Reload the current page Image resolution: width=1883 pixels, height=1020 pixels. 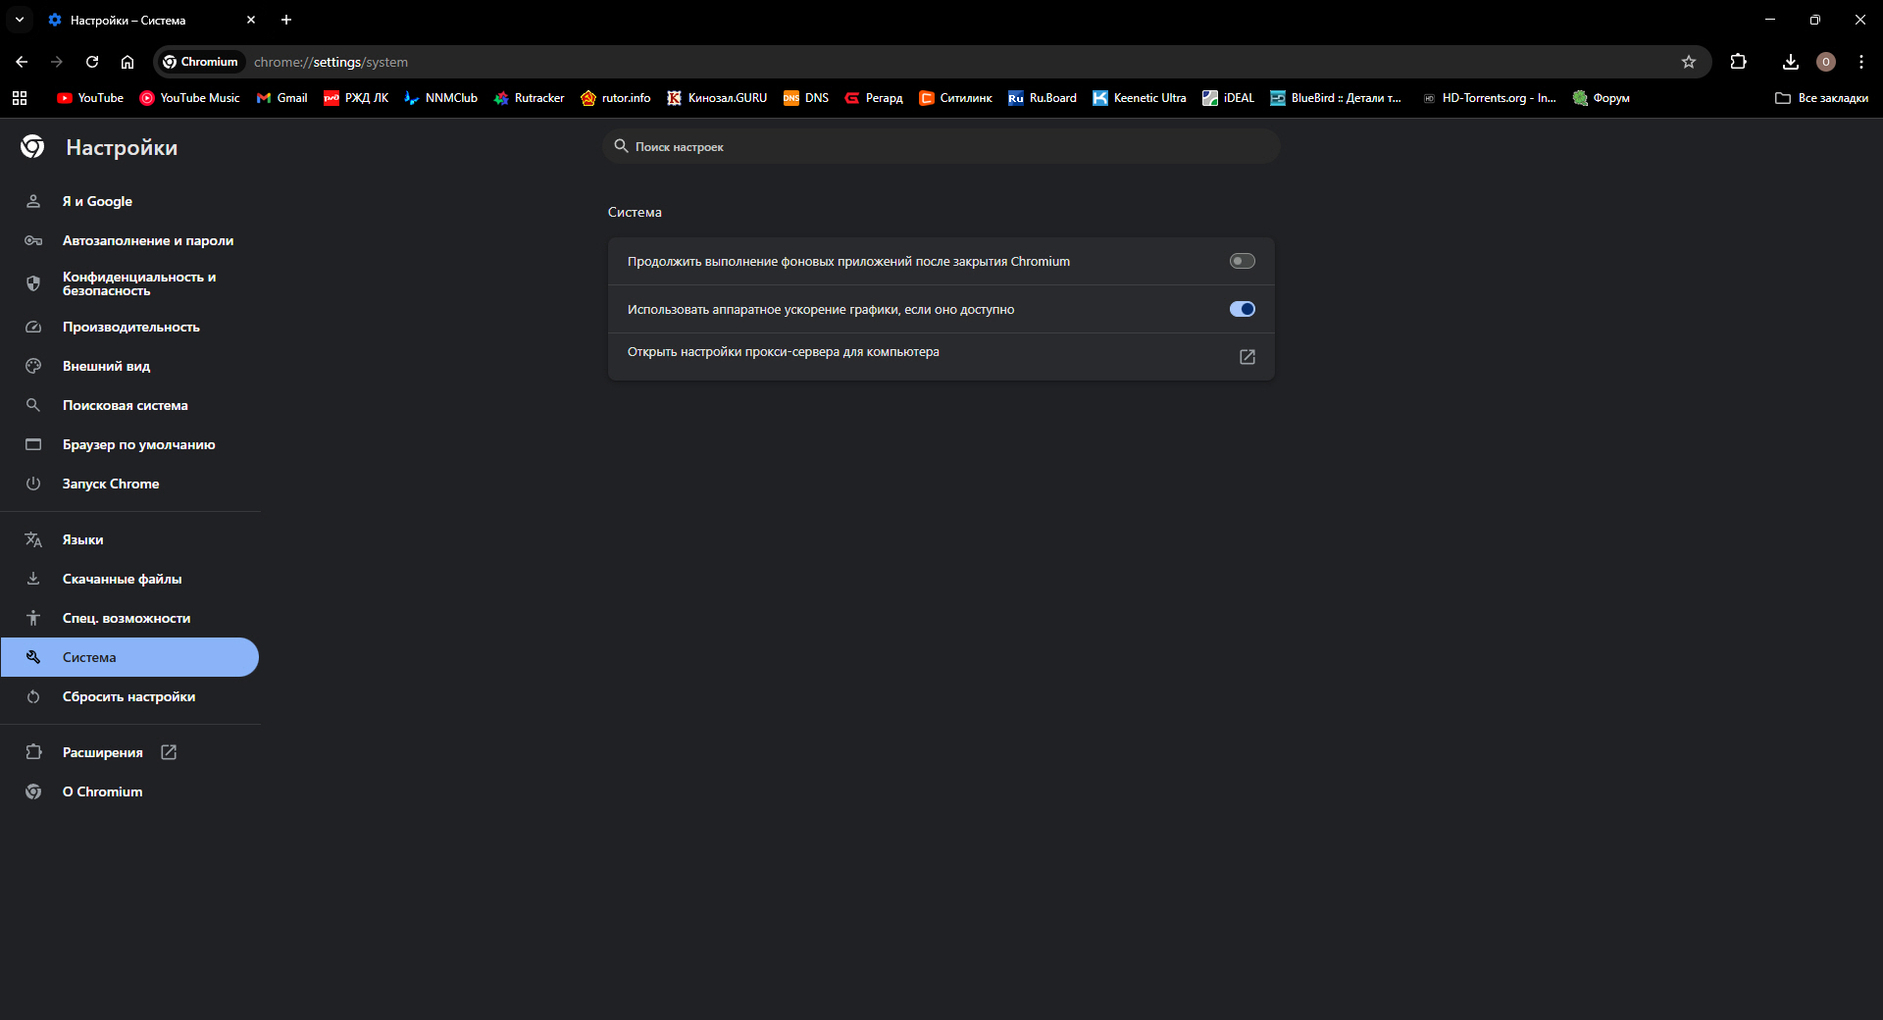click(x=92, y=62)
